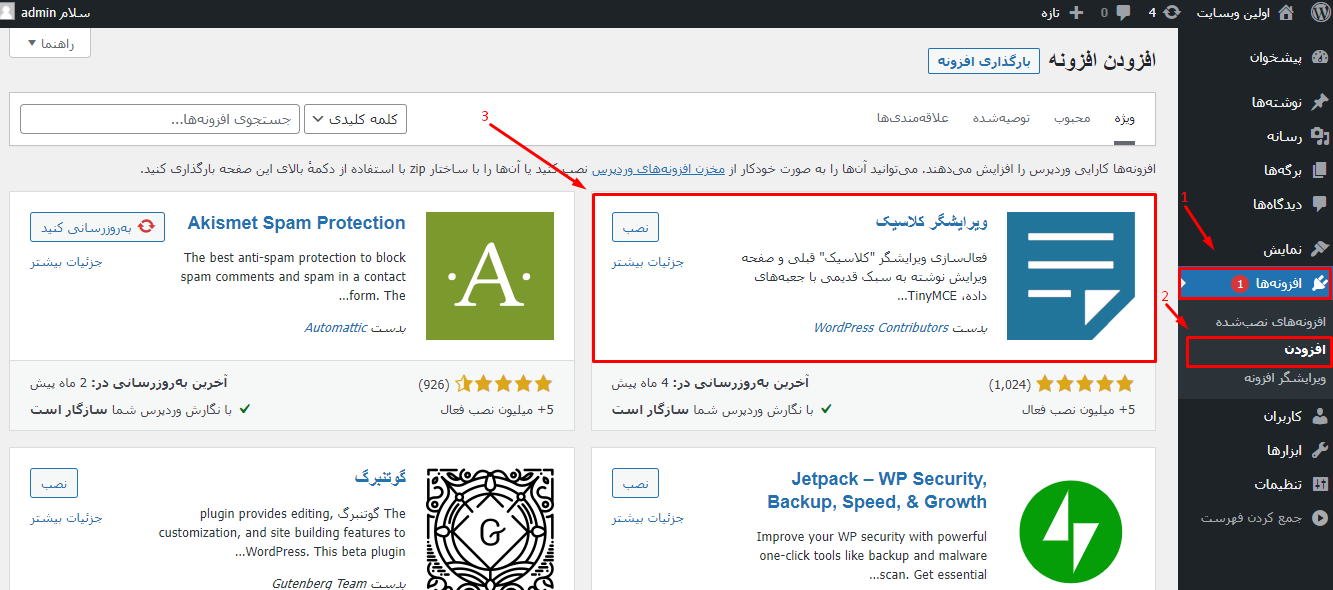Open the comments bubble icon in admin bar
Viewport: 1333px width, 590px height.
coord(1123,13)
